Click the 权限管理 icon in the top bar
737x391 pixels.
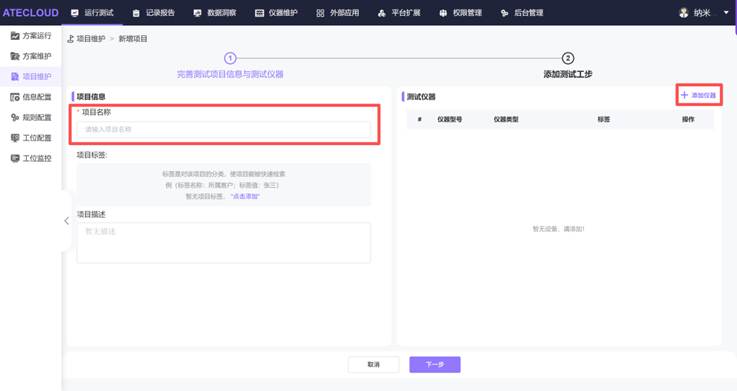click(443, 13)
